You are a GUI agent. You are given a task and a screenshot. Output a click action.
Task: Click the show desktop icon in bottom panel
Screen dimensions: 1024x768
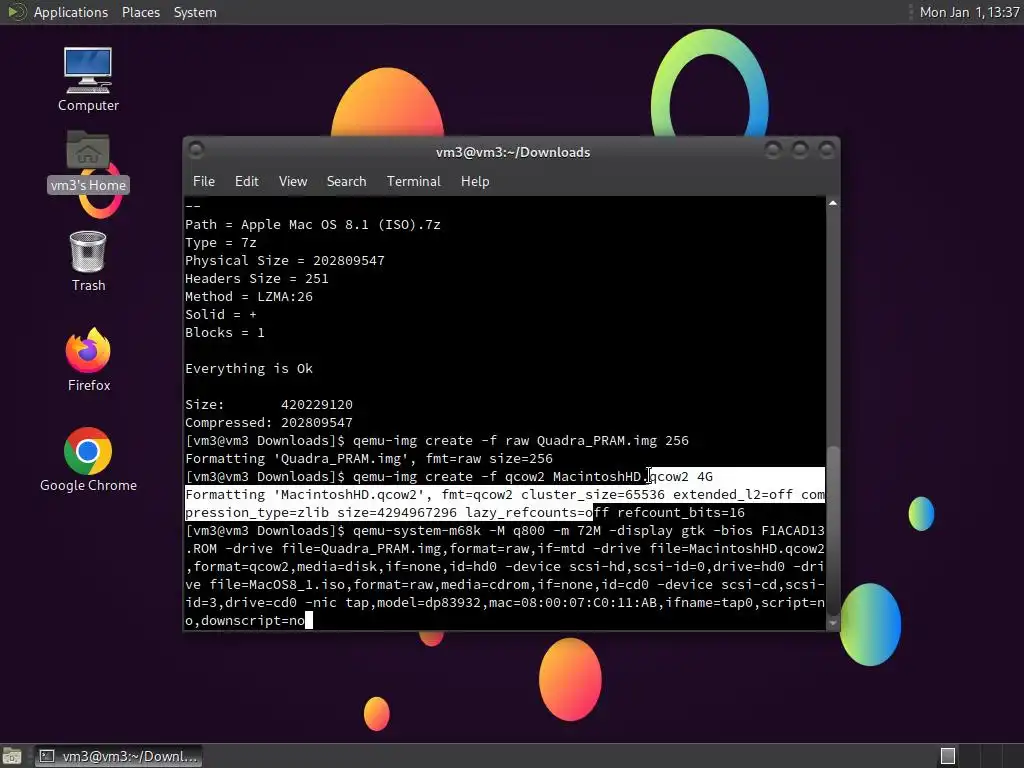[x=12, y=756]
